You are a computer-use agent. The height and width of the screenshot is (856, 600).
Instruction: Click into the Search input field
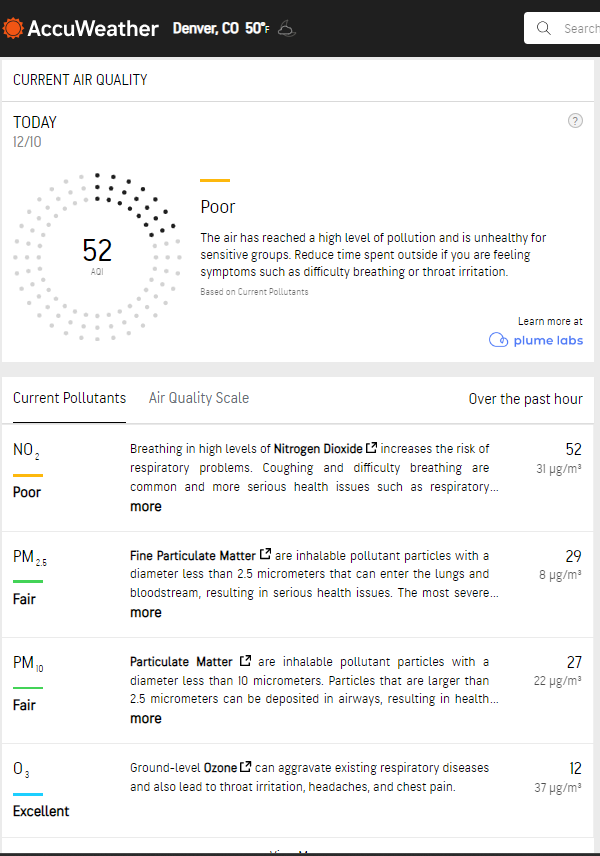coord(580,28)
